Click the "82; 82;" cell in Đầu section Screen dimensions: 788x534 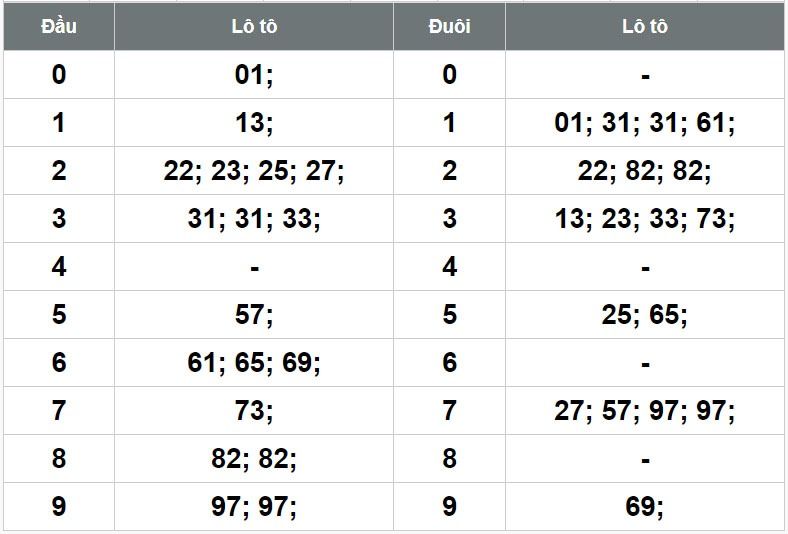click(x=254, y=459)
